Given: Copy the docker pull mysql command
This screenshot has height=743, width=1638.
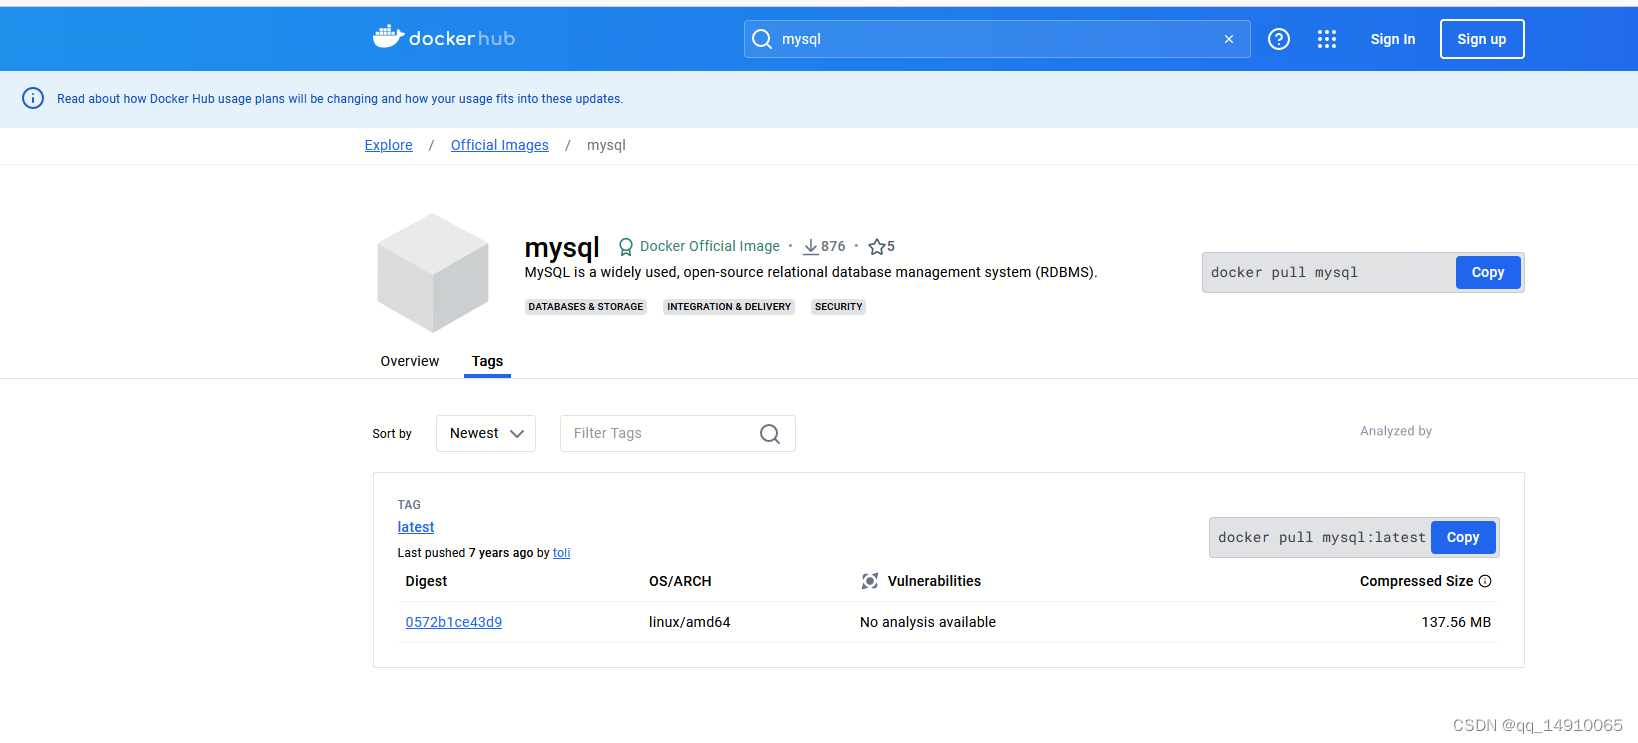Looking at the screenshot, I should pos(1488,272).
